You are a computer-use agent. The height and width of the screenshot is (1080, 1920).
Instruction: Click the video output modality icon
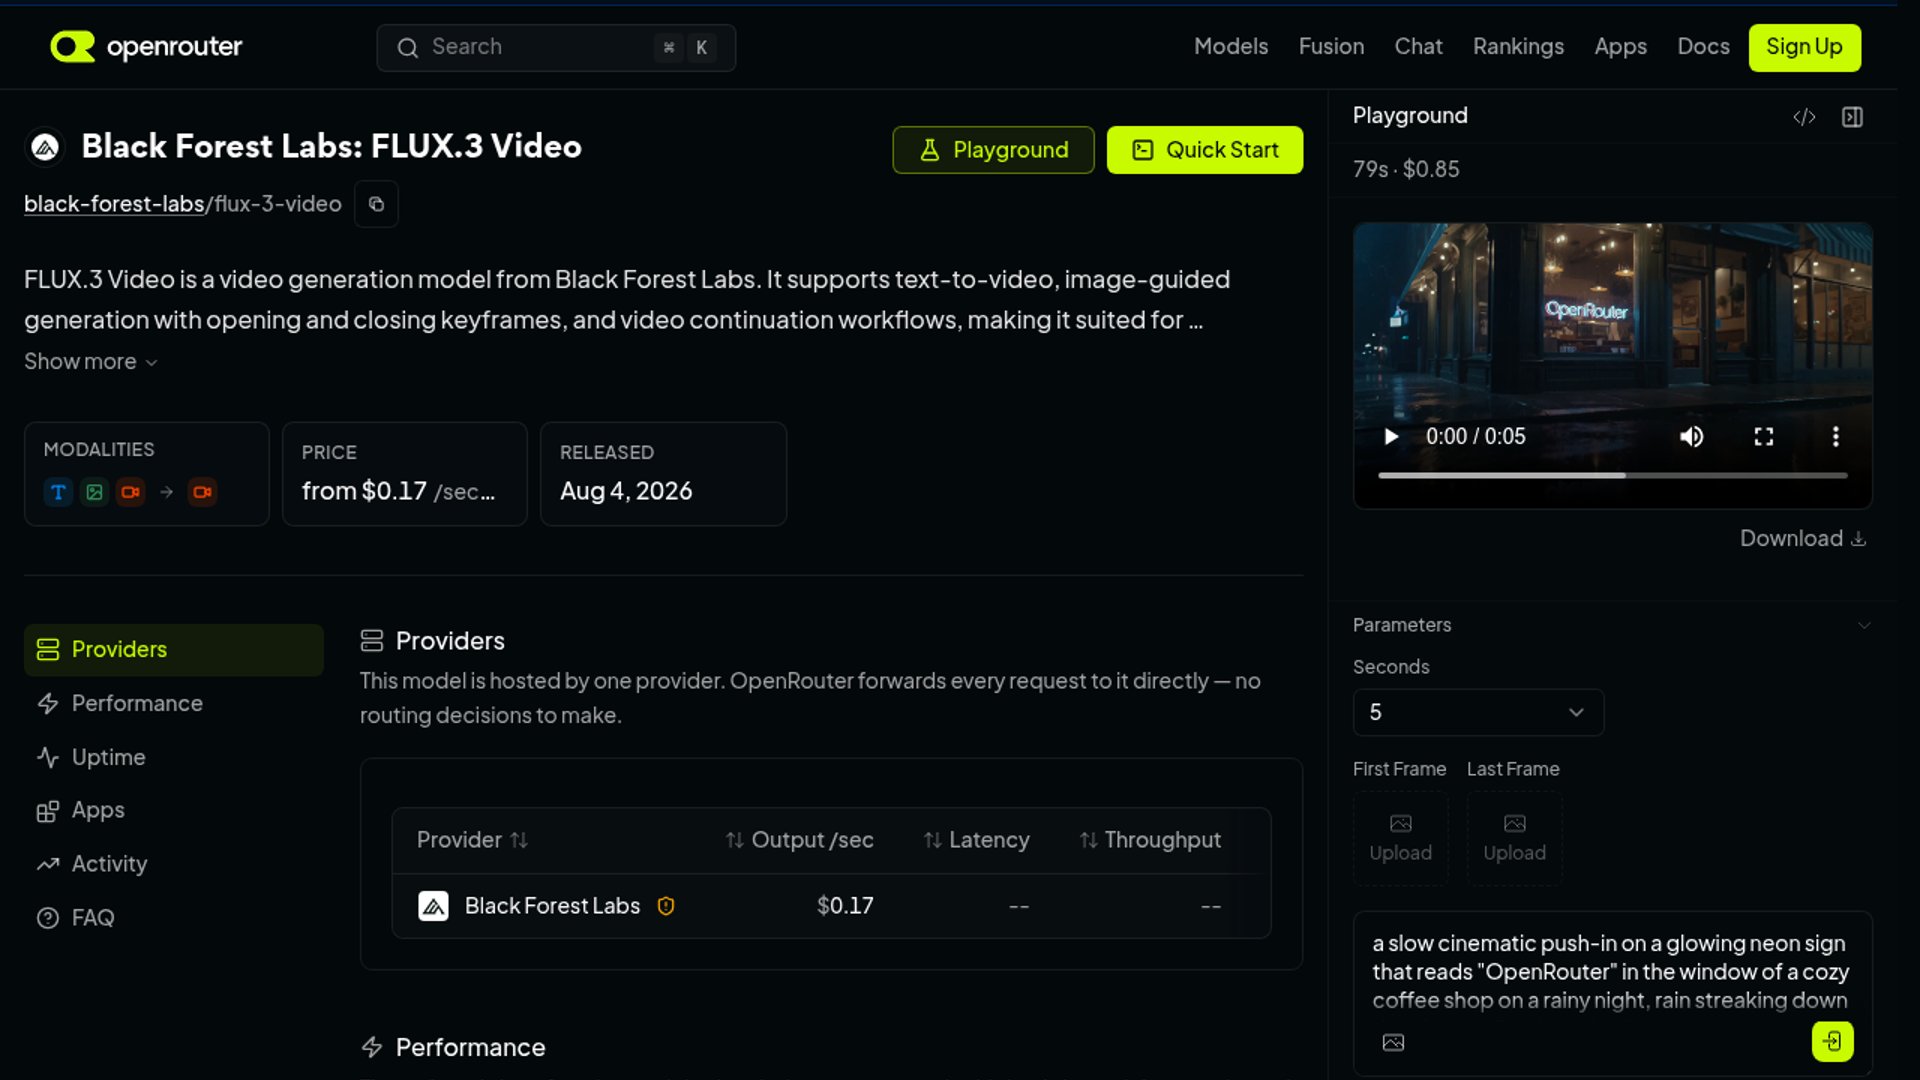pyautogui.click(x=202, y=492)
